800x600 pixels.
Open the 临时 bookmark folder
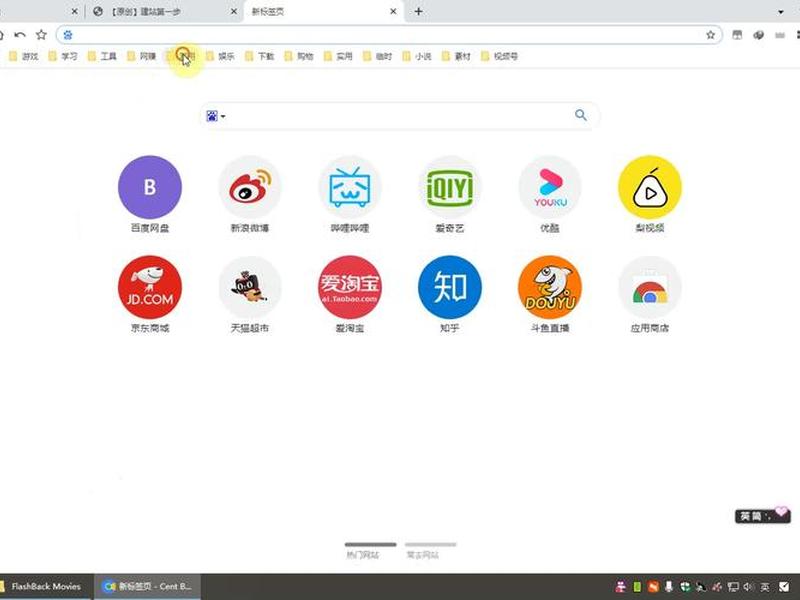(x=377, y=56)
